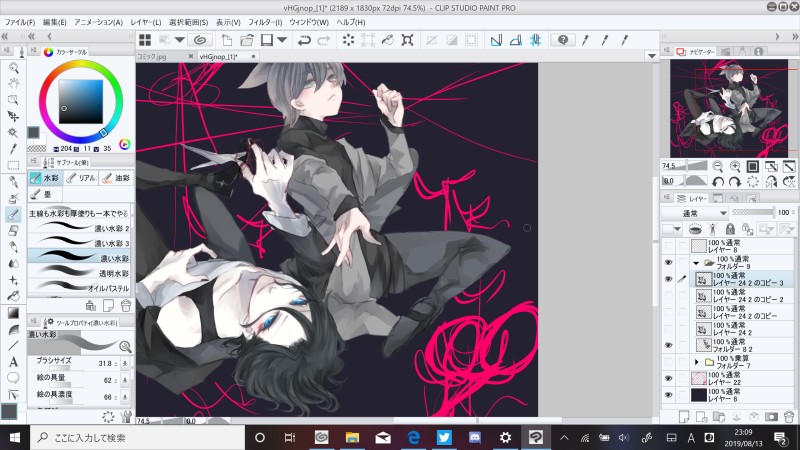
Task: Select the Hand move tool
Action: coord(13,84)
